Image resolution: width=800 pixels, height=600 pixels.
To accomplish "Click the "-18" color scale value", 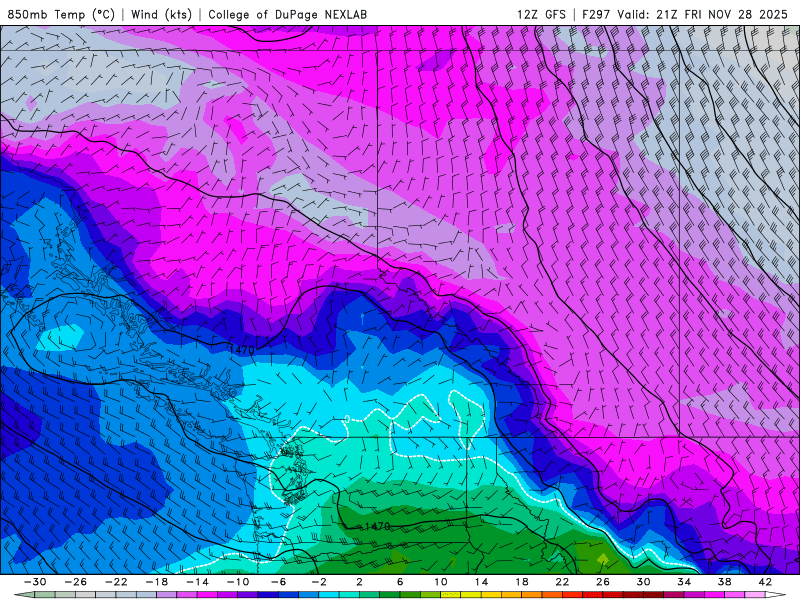I will pos(157,582).
